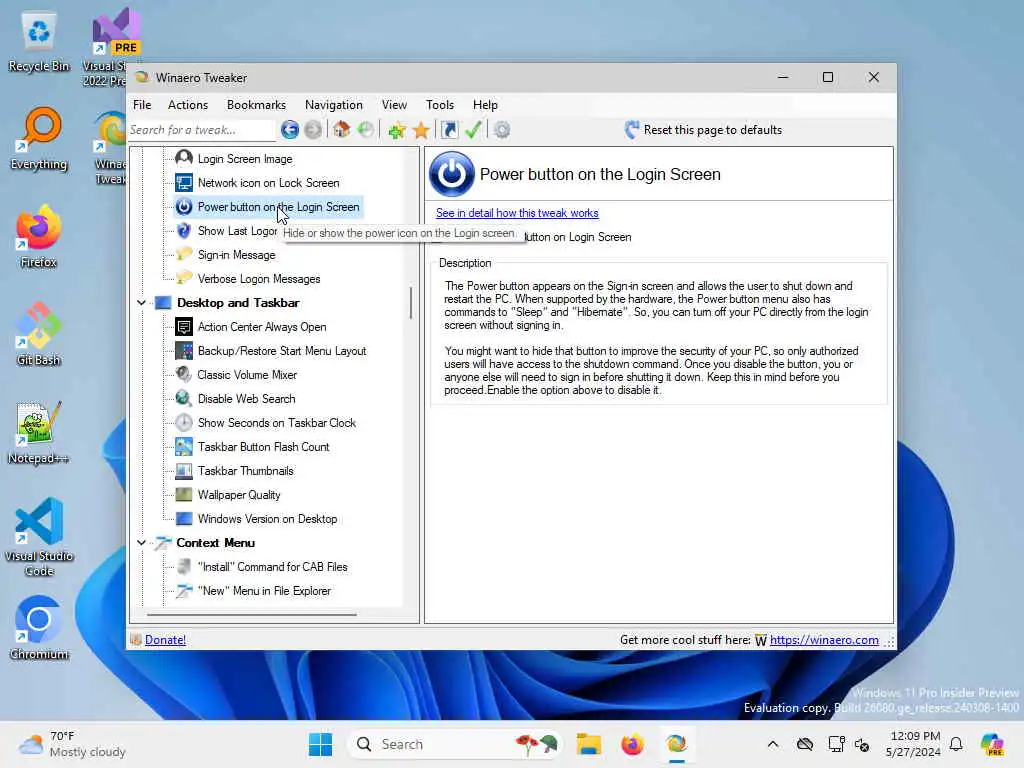
Task: Select Visual Studio Code desktop shortcut
Action: click(39, 537)
